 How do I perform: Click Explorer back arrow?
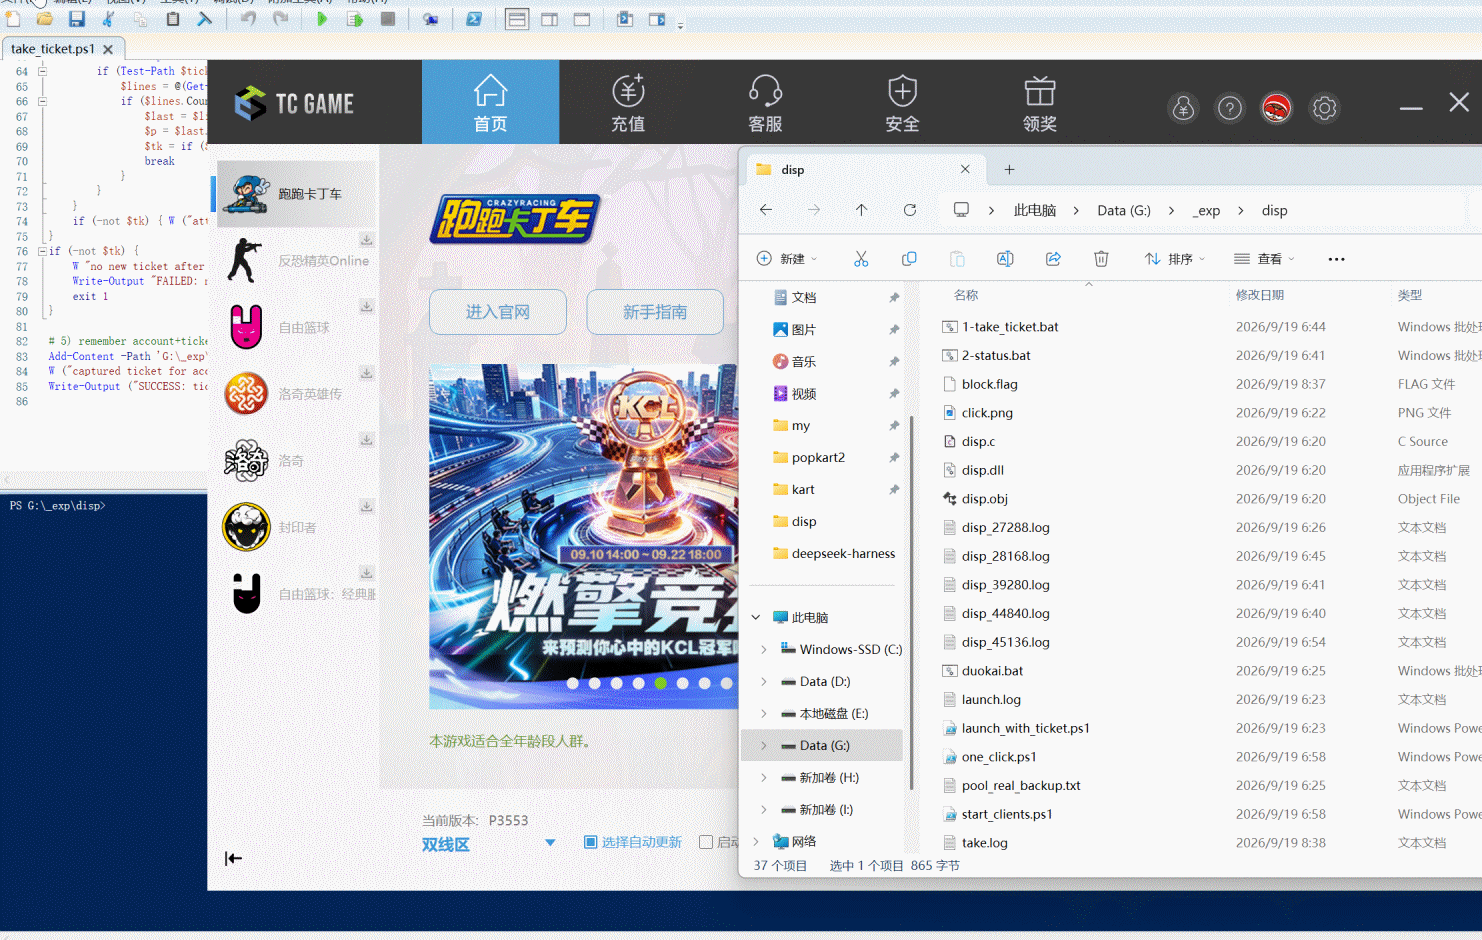[x=766, y=210]
